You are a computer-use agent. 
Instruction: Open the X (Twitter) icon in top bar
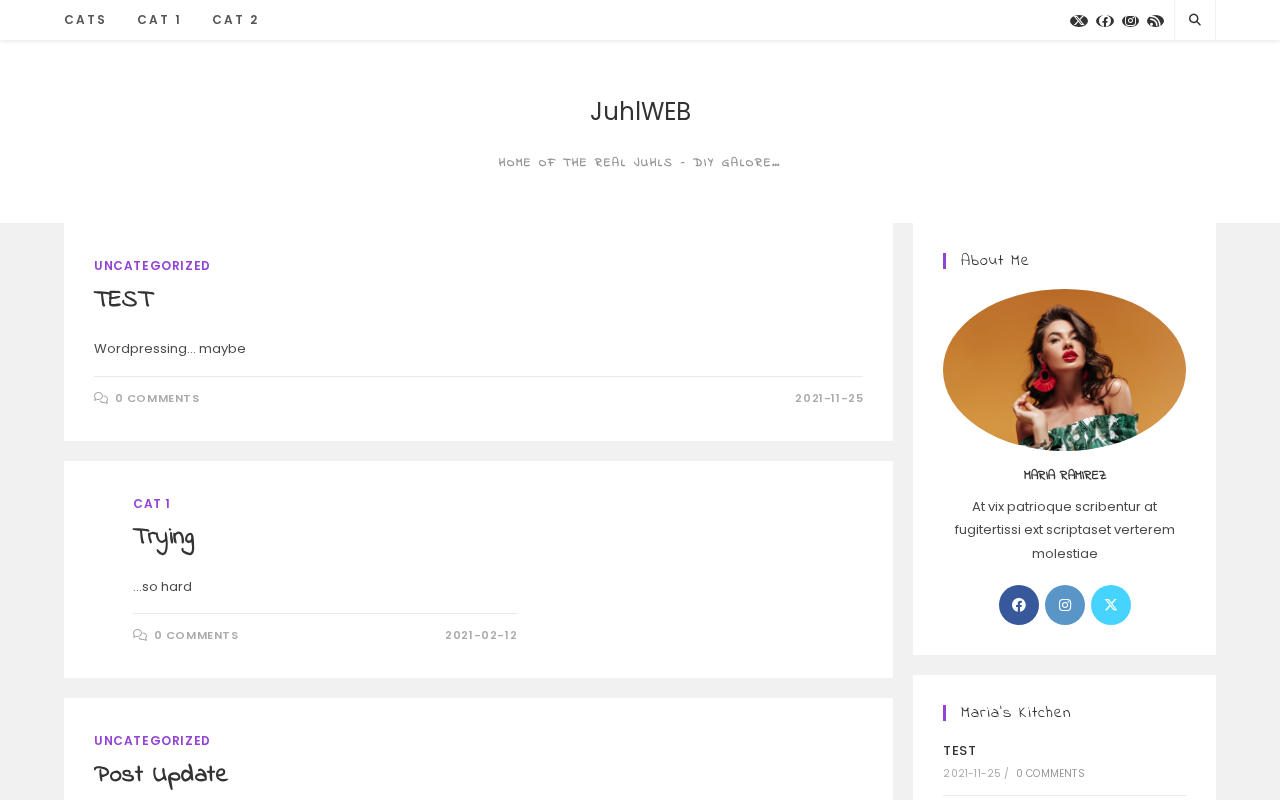[1079, 21]
